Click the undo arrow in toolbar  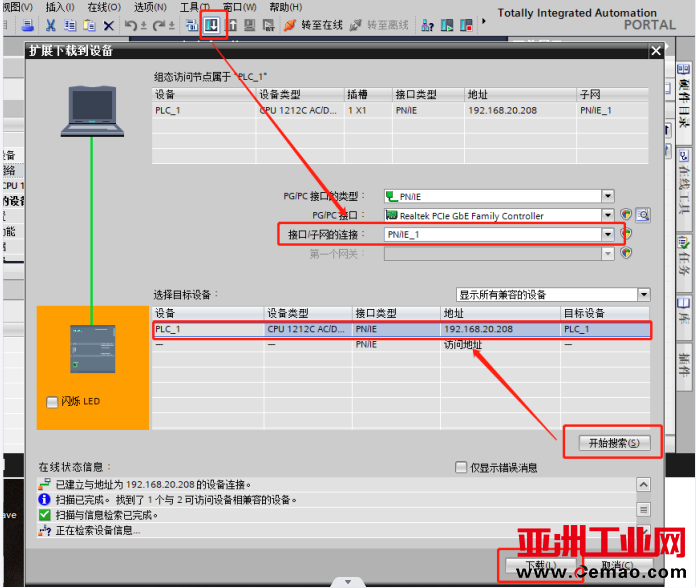click(131, 25)
